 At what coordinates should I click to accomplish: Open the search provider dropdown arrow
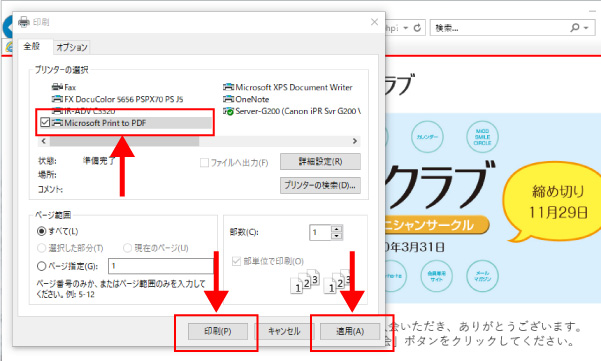586,28
